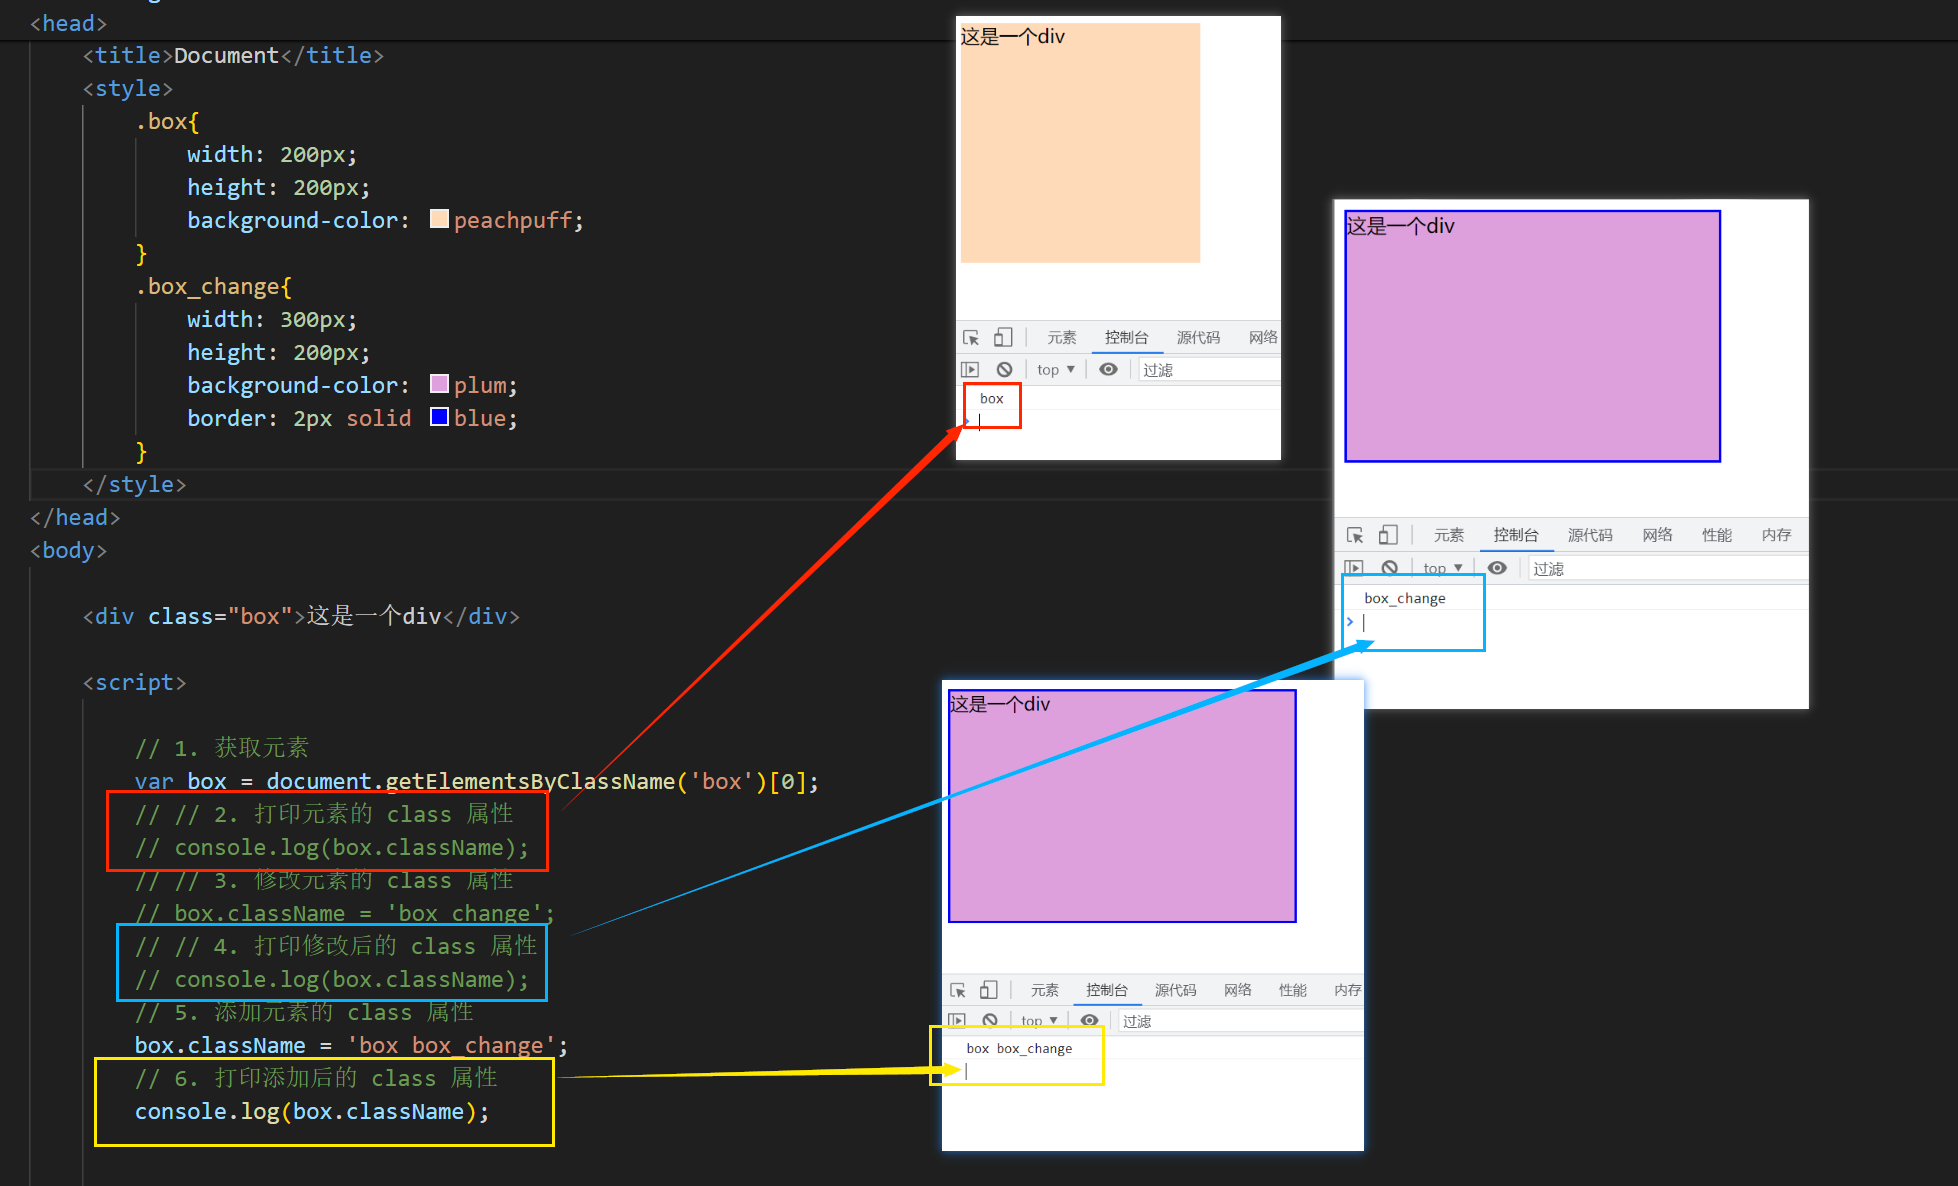
Task: Open 'top' context dropdown in 'box box_change' panel
Action: 1039,1021
